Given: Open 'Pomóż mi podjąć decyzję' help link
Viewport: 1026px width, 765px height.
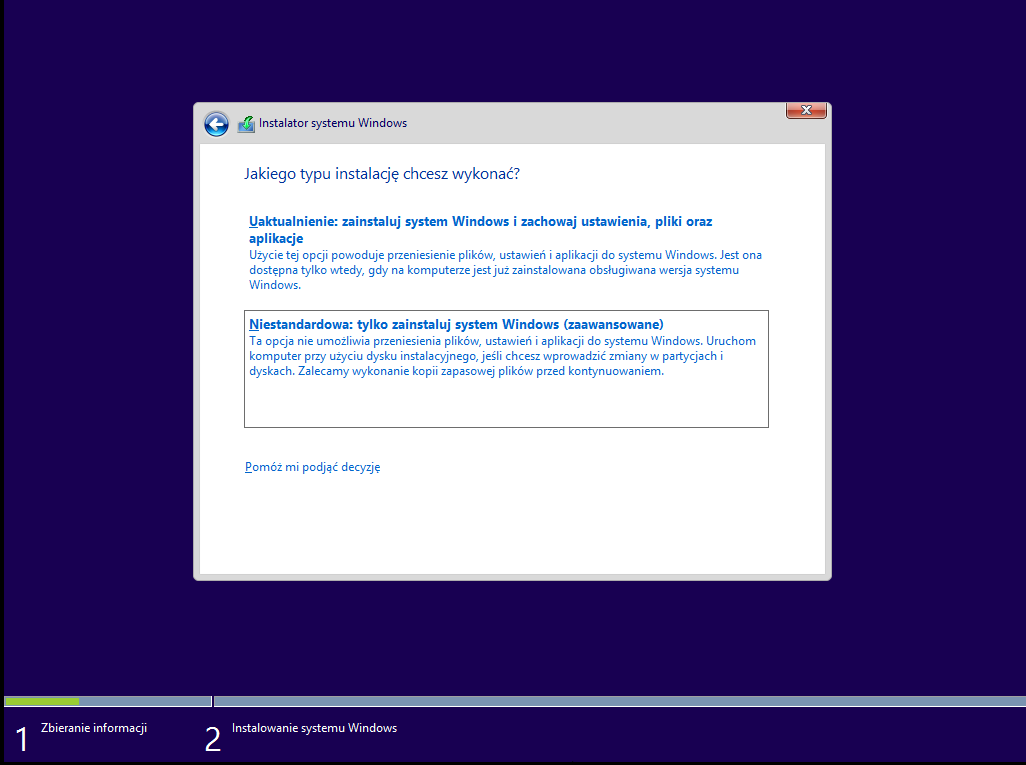Looking at the screenshot, I should [313, 467].
